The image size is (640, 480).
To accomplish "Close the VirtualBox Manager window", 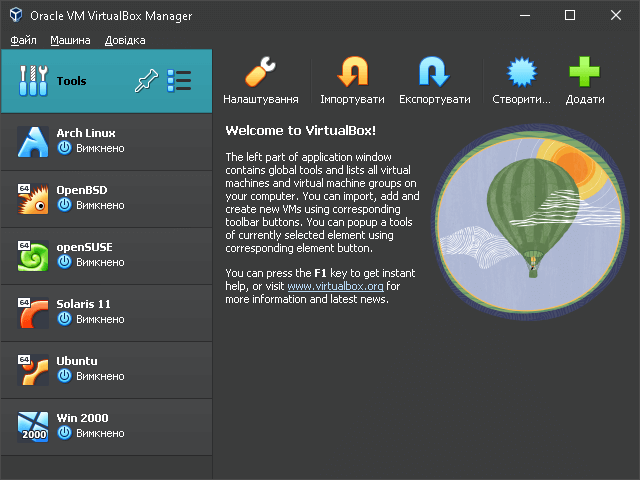I will pos(616,15).
